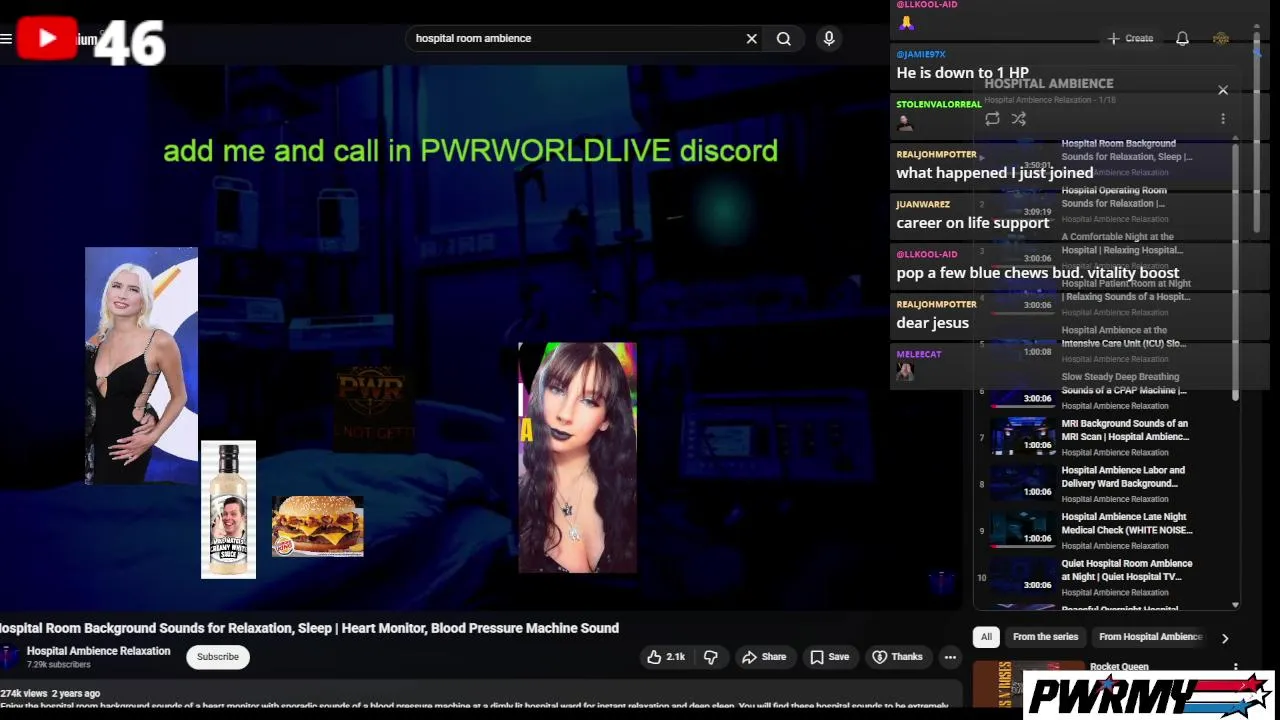Viewport: 1280px width, 720px height.
Task: Open playlist more options menu
Action: (1222, 119)
